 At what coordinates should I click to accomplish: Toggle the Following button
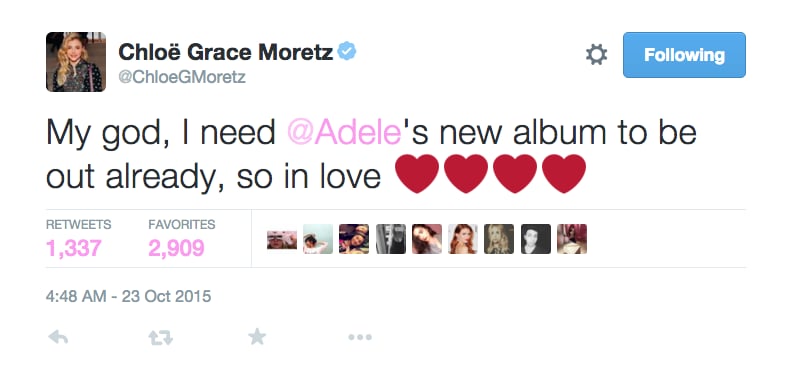point(684,55)
